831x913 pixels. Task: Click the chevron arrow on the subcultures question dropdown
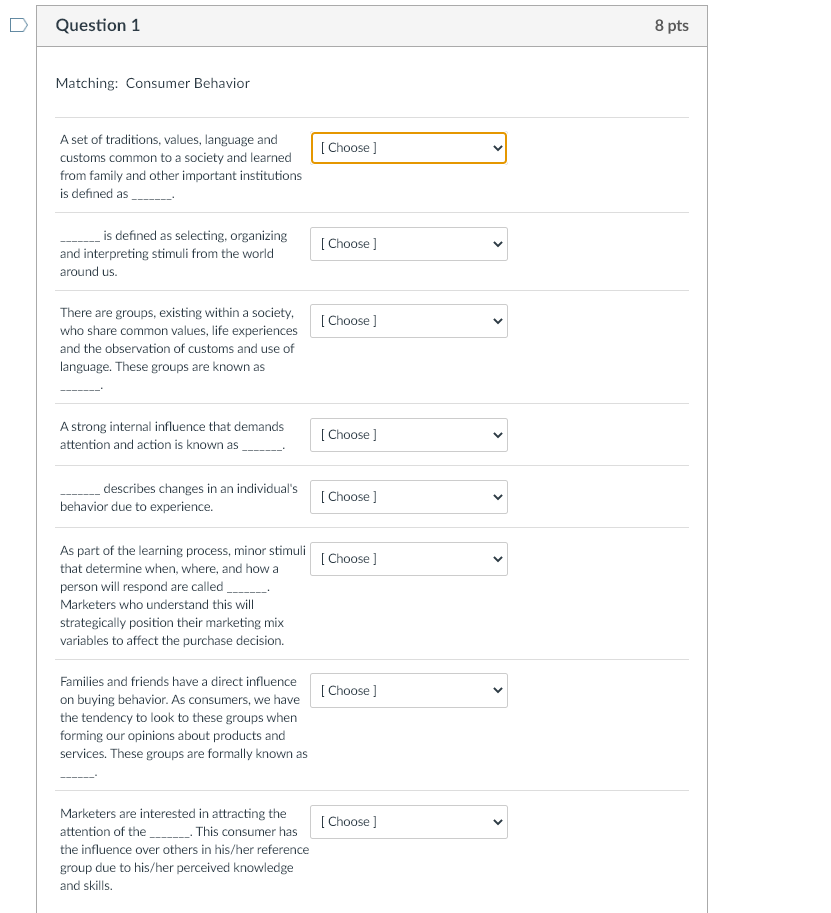[496, 320]
